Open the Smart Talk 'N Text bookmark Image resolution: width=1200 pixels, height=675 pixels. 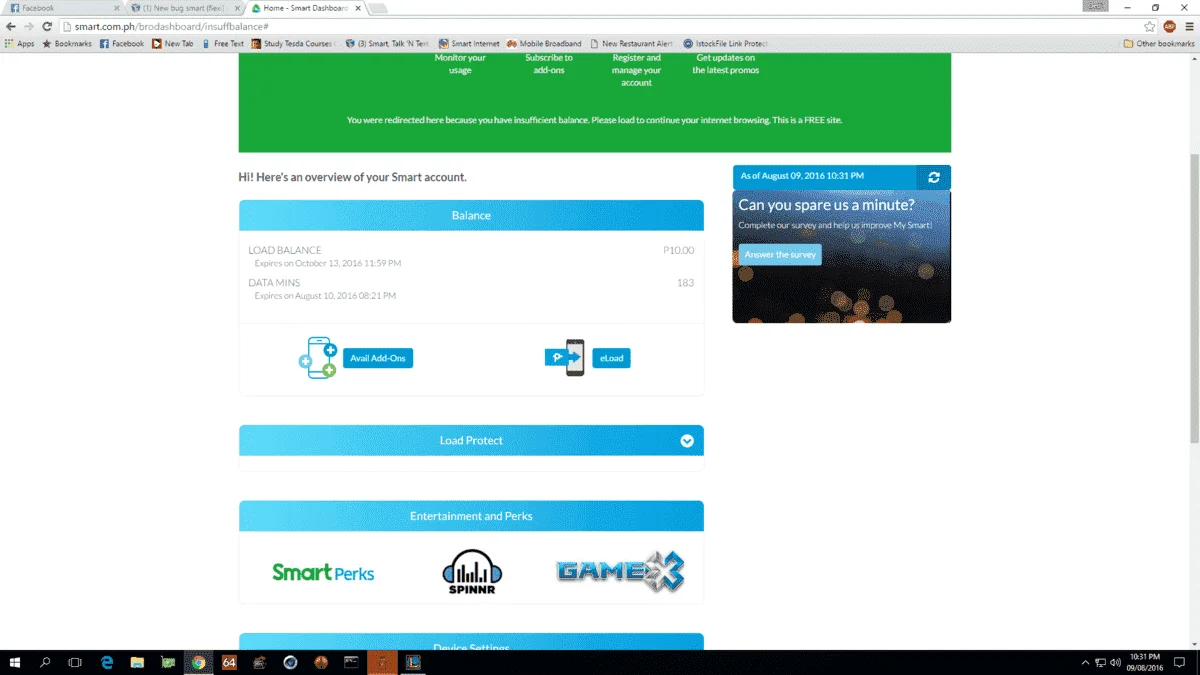click(x=387, y=44)
